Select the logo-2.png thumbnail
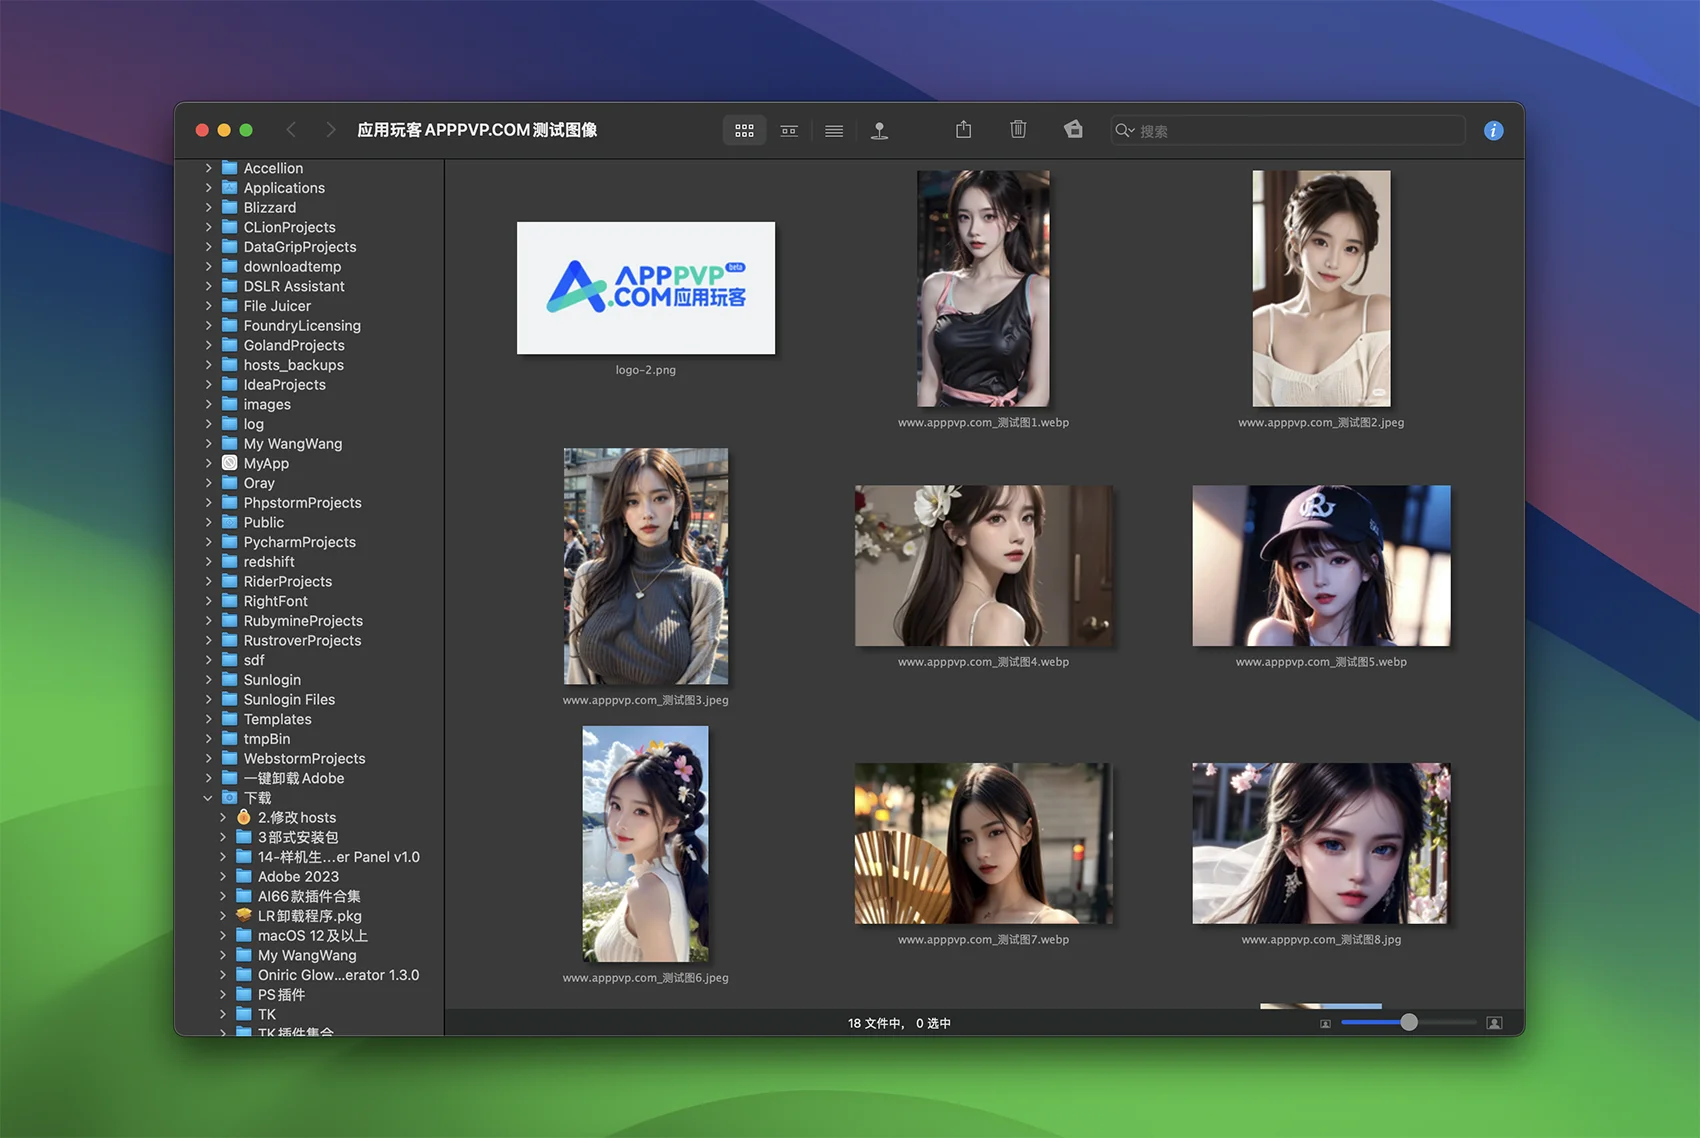This screenshot has height=1138, width=1700. (x=646, y=288)
